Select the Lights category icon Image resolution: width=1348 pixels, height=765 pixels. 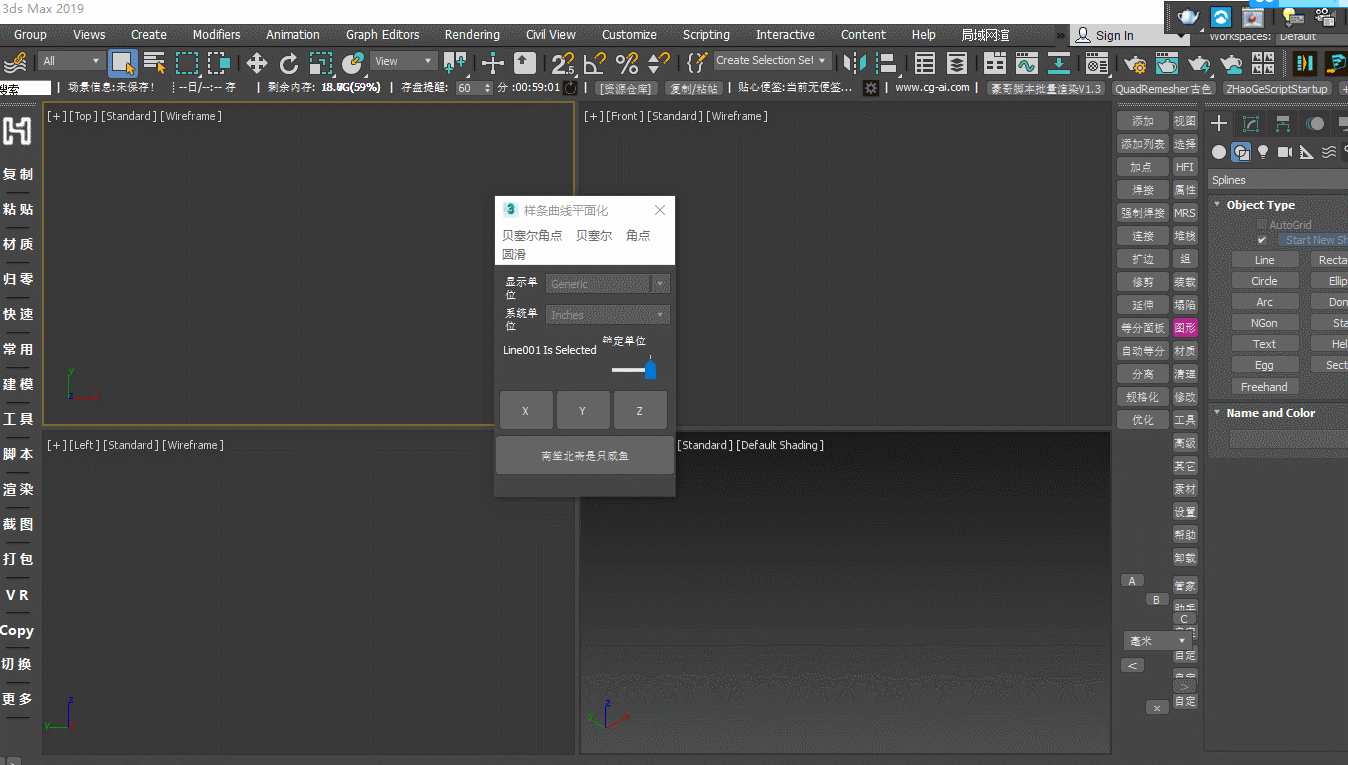click(x=1263, y=152)
